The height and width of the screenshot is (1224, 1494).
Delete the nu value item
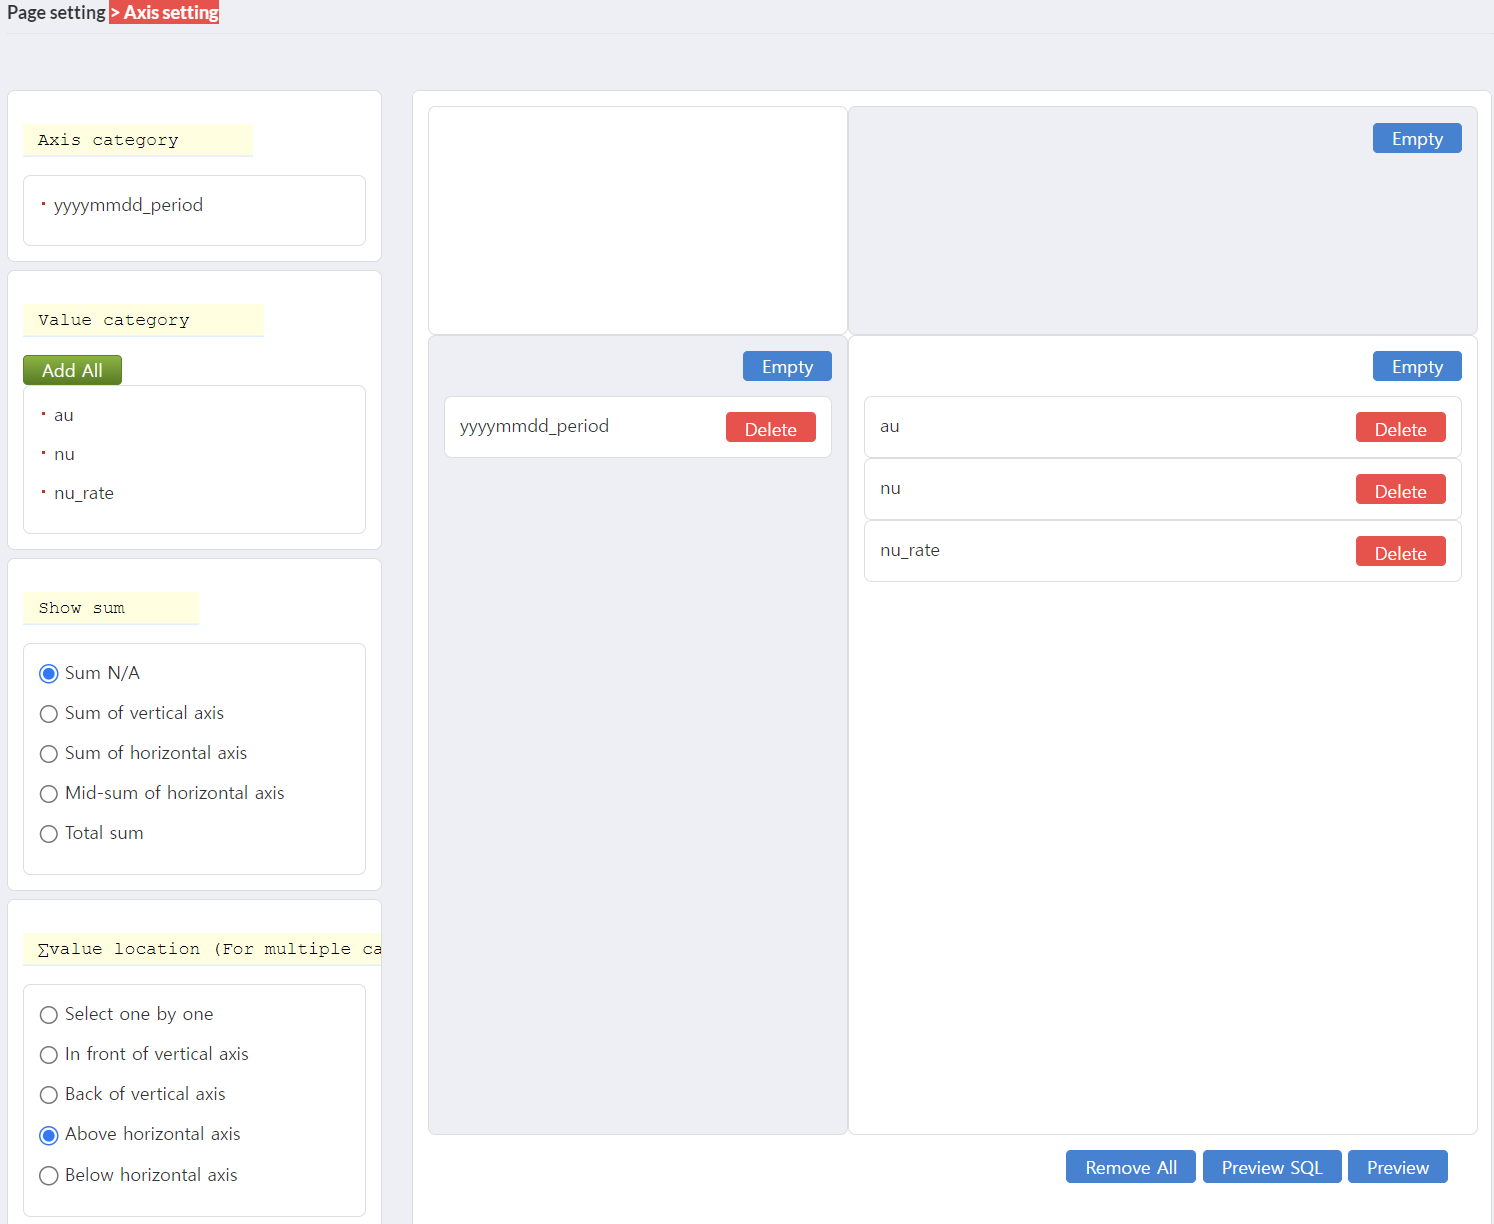click(x=1401, y=490)
